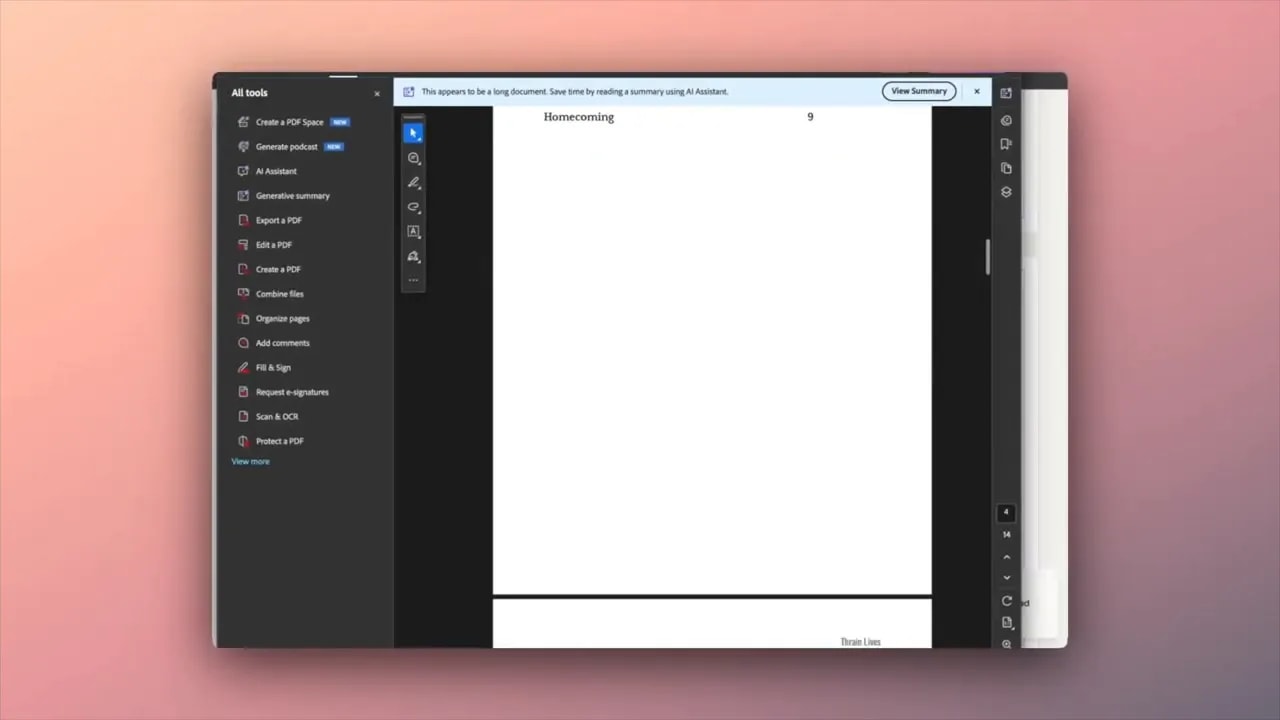Click the Organize pages icon
Screen dimensions: 1280x720
click(243, 318)
